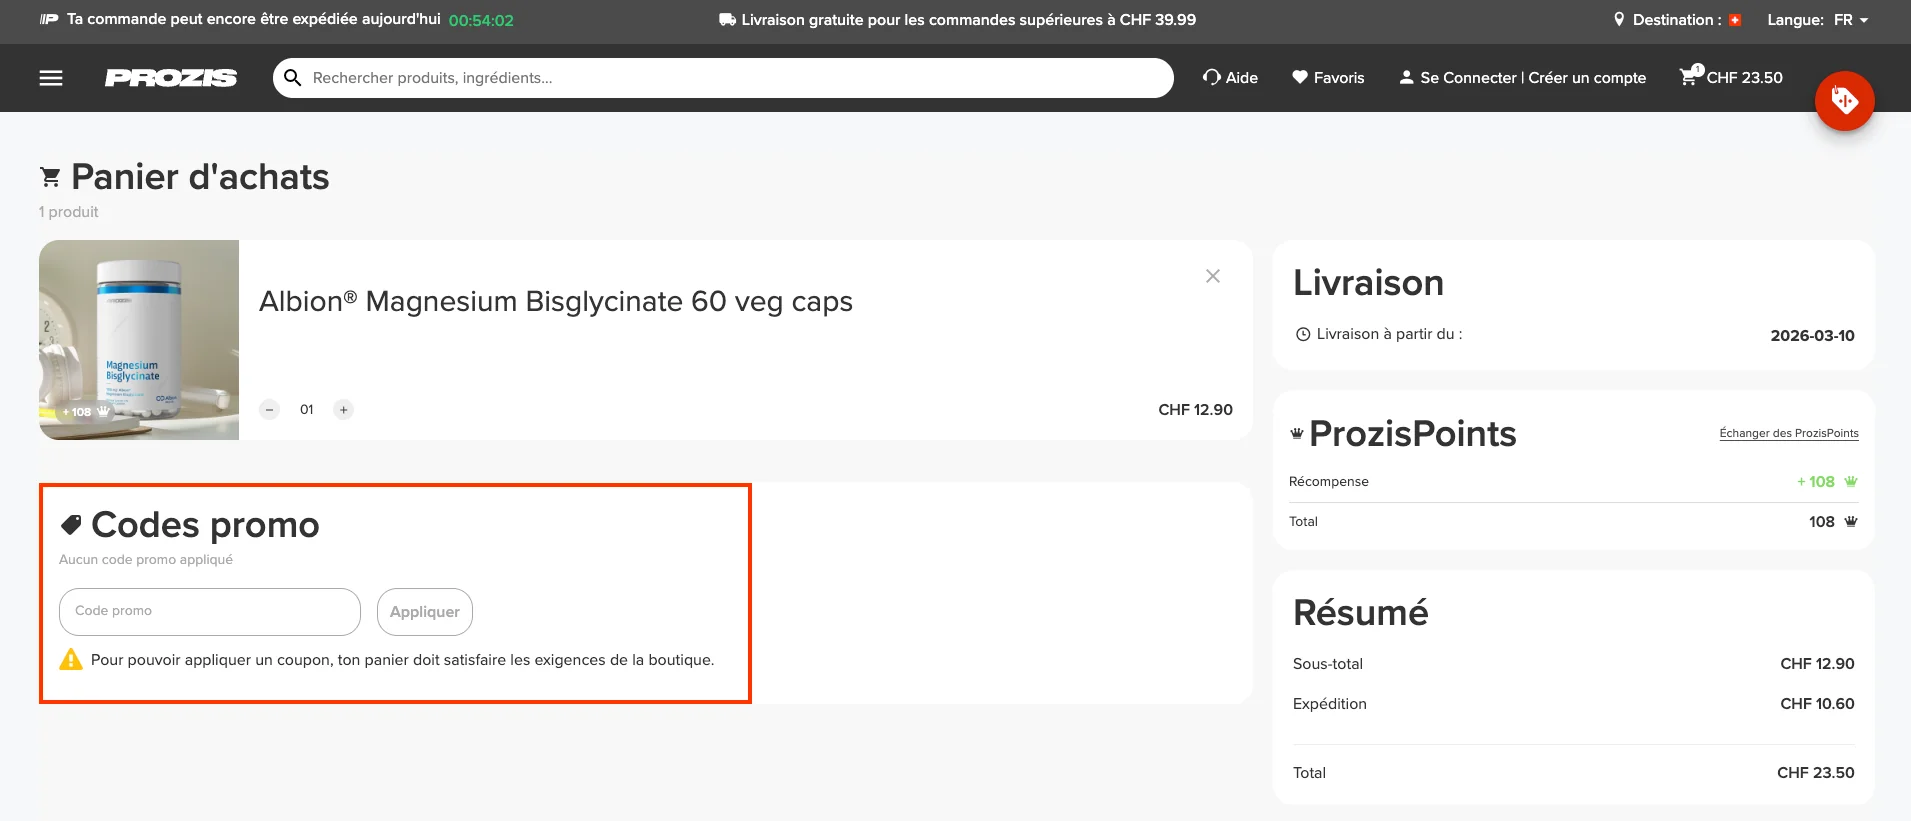Click the product price CHF 12.90

click(x=1195, y=410)
